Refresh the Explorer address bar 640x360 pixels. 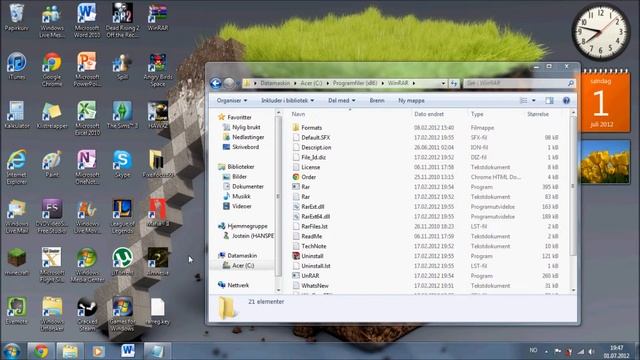tap(454, 83)
